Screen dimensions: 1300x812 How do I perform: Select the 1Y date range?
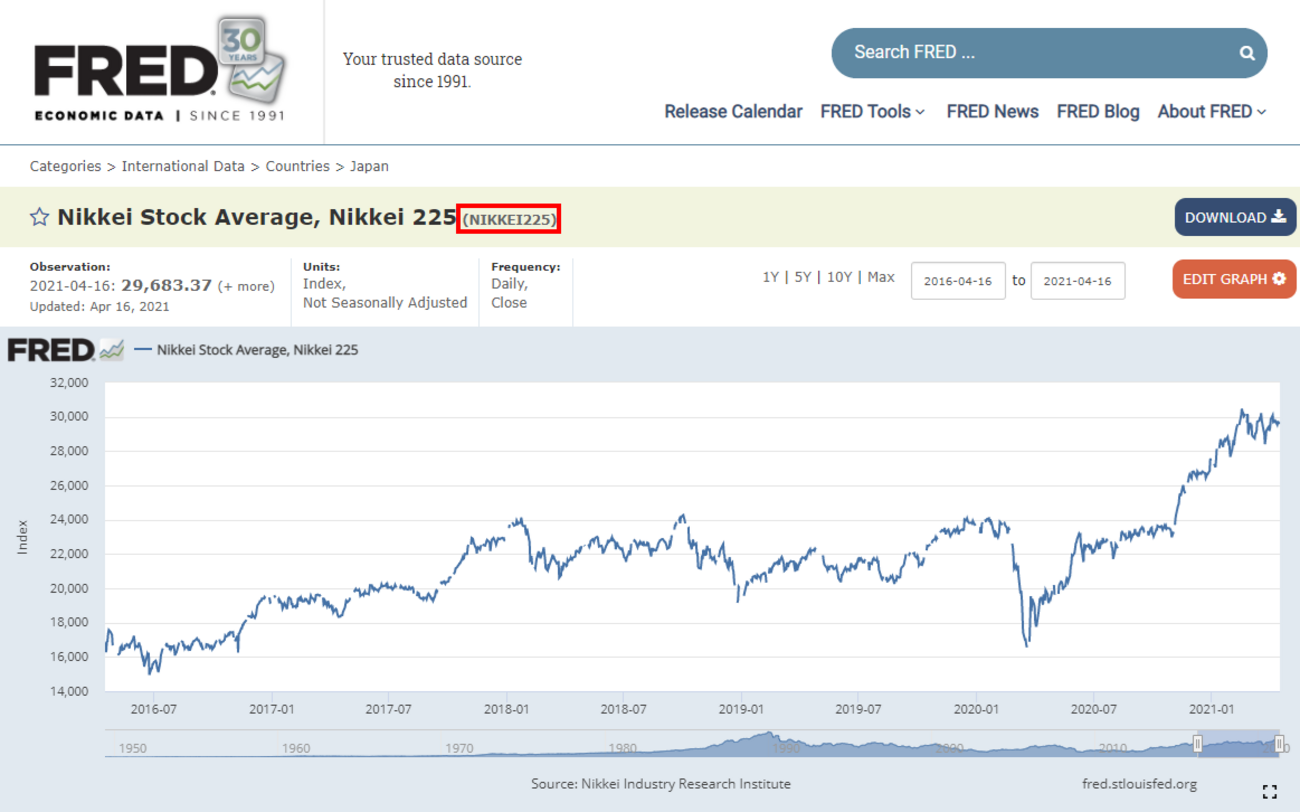(x=770, y=277)
